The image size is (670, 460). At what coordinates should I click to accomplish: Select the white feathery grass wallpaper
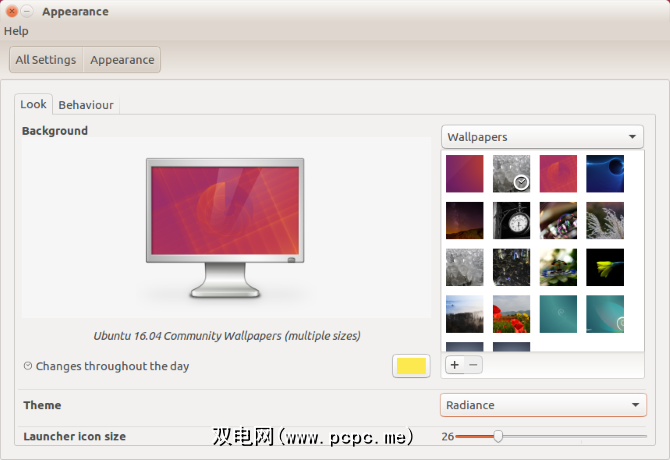point(605,220)
